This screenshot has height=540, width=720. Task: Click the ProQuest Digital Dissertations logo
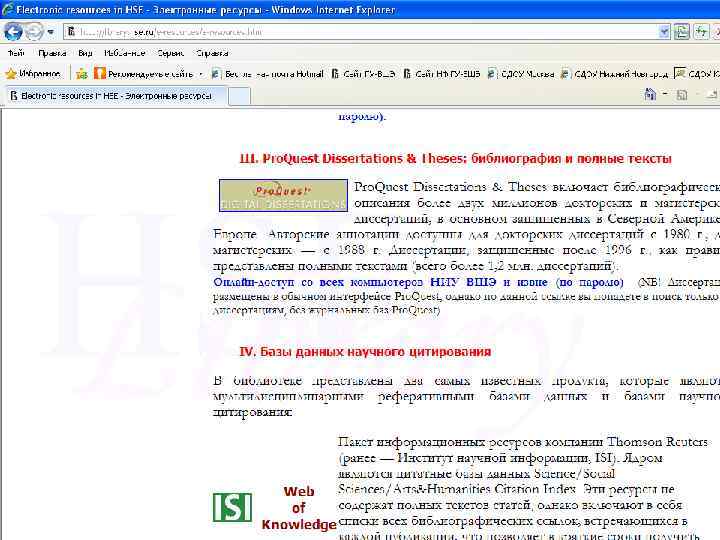point(283,196)
